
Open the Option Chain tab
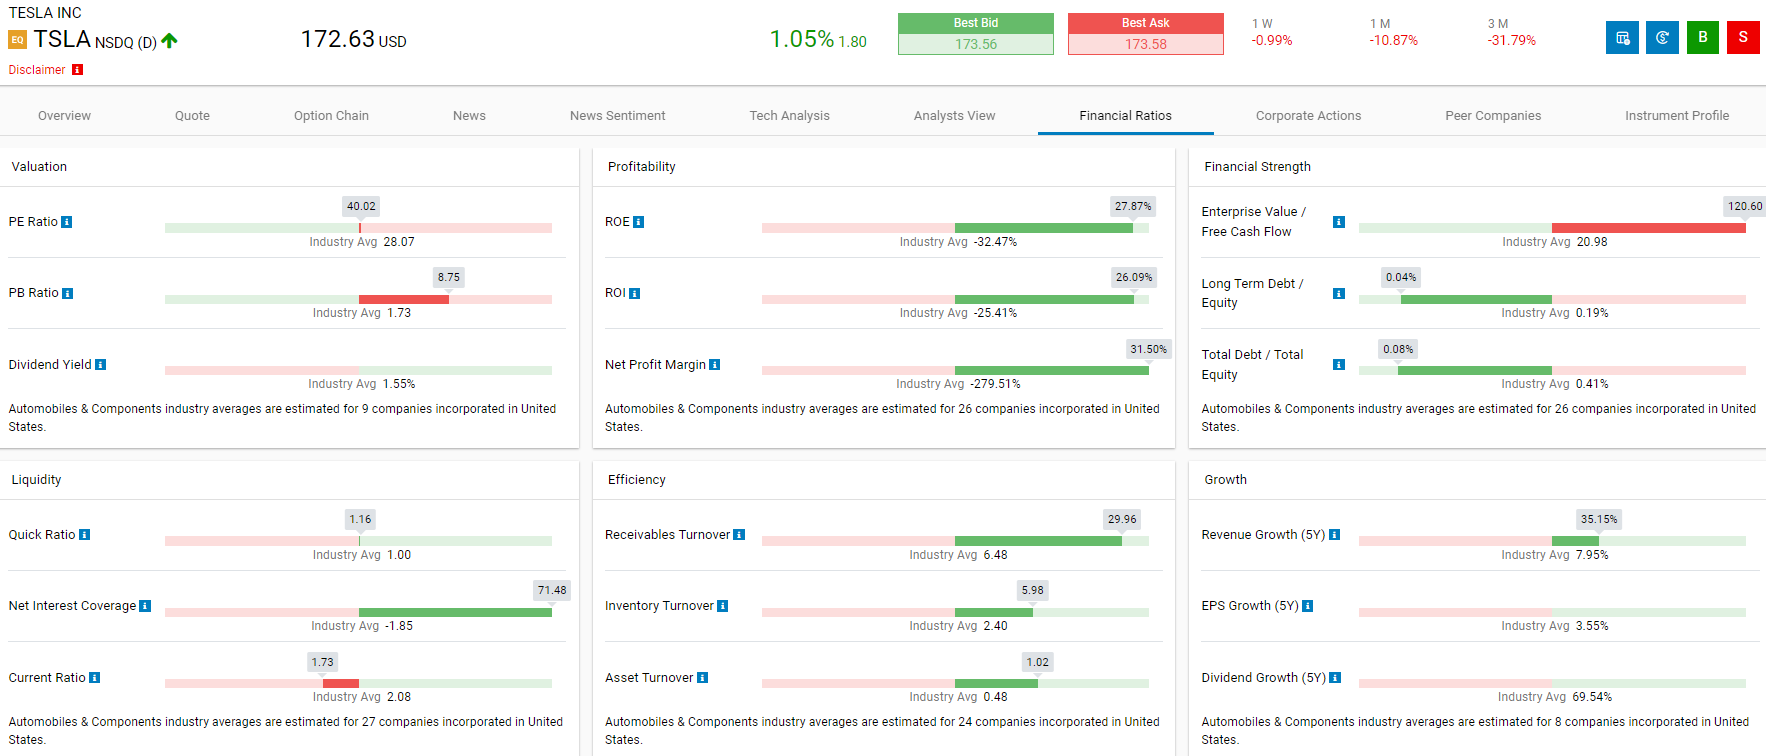[331, 116]
